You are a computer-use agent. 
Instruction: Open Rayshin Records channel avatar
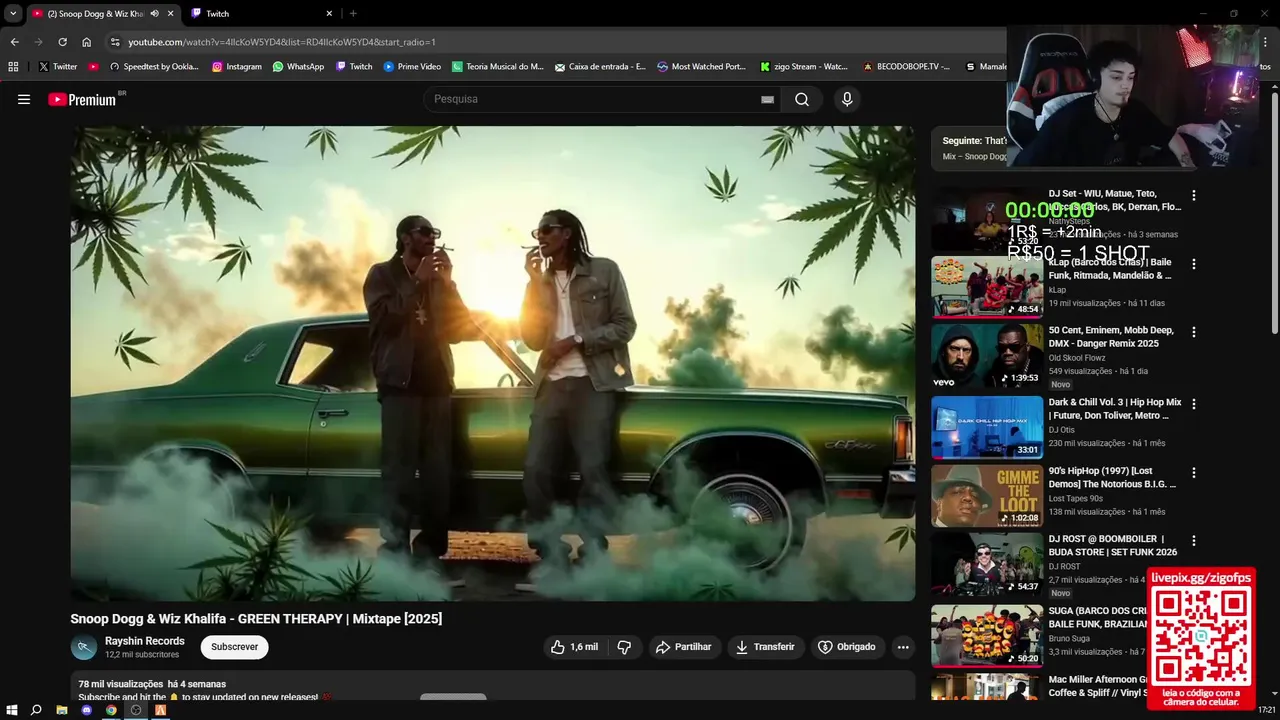(x=83, y=647)
